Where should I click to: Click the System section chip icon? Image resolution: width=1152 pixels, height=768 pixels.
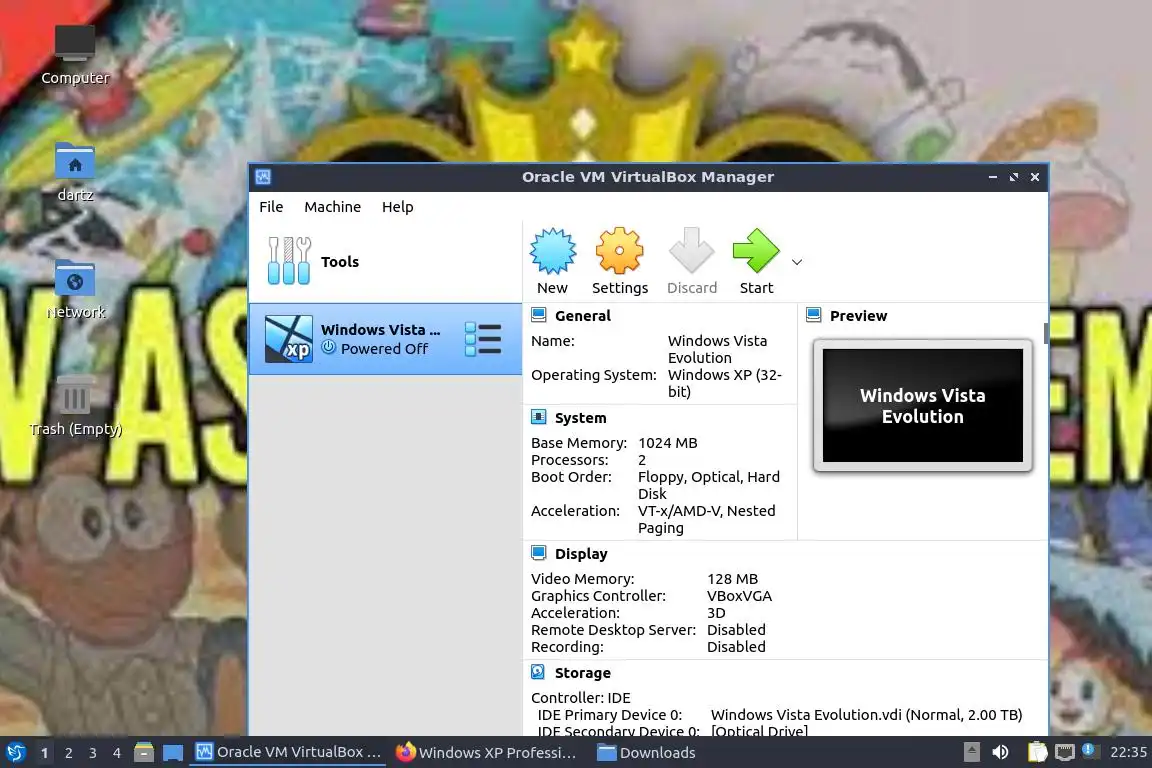[x=539, y=417]
